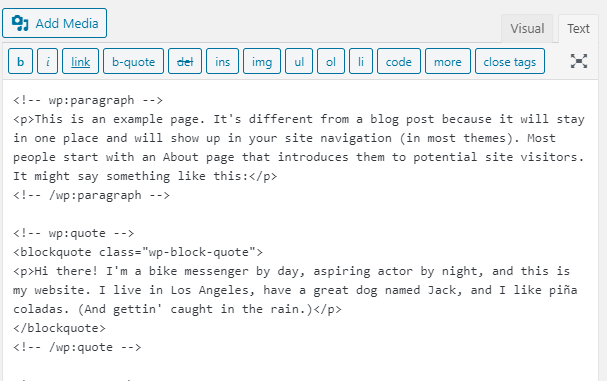Viewport: 607px width, 381px height.
Task: Click the Add Media camera-music icon
Action: click(x=20, y=23)
